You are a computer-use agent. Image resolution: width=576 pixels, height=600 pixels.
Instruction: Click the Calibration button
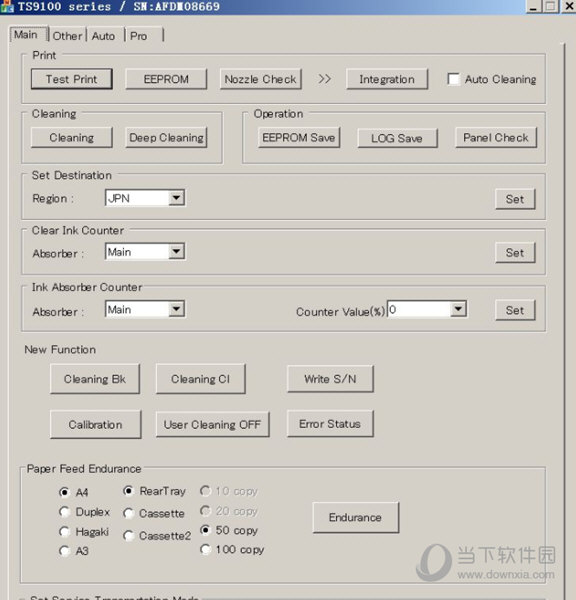[96, 424]
